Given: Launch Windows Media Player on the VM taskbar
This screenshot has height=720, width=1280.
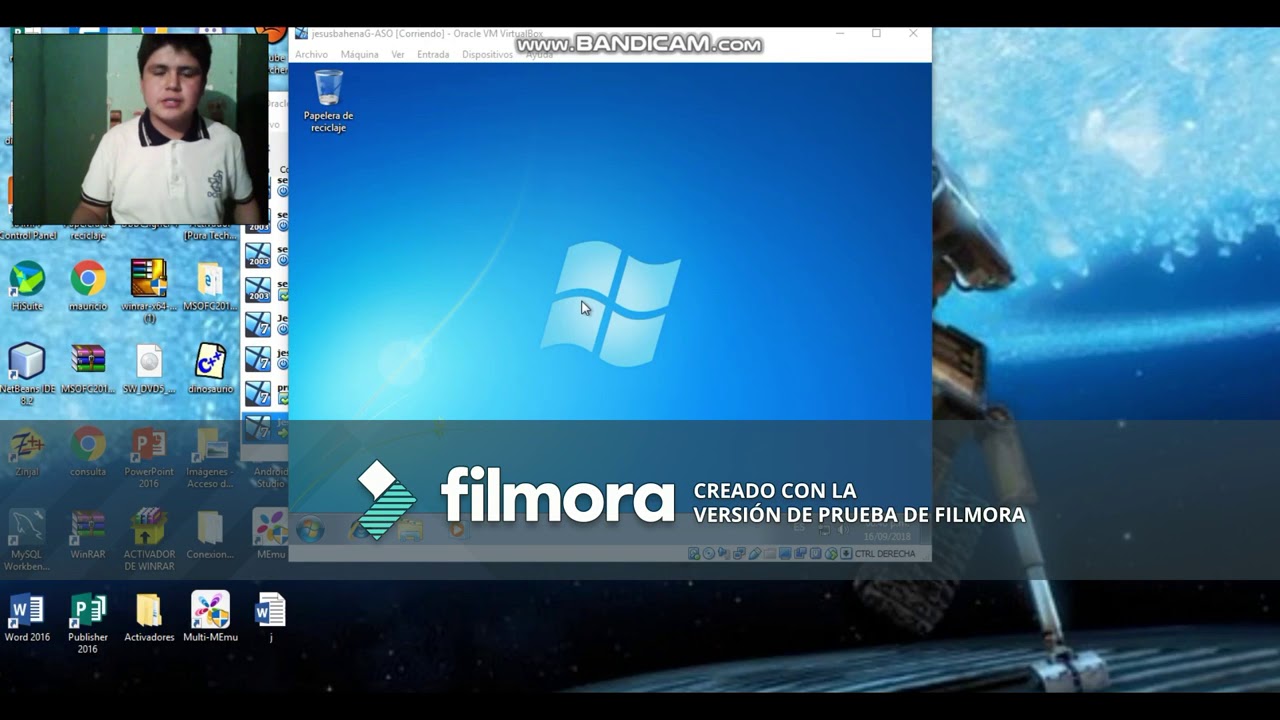Looking at the screenshot, I should [x=457, y=530].
